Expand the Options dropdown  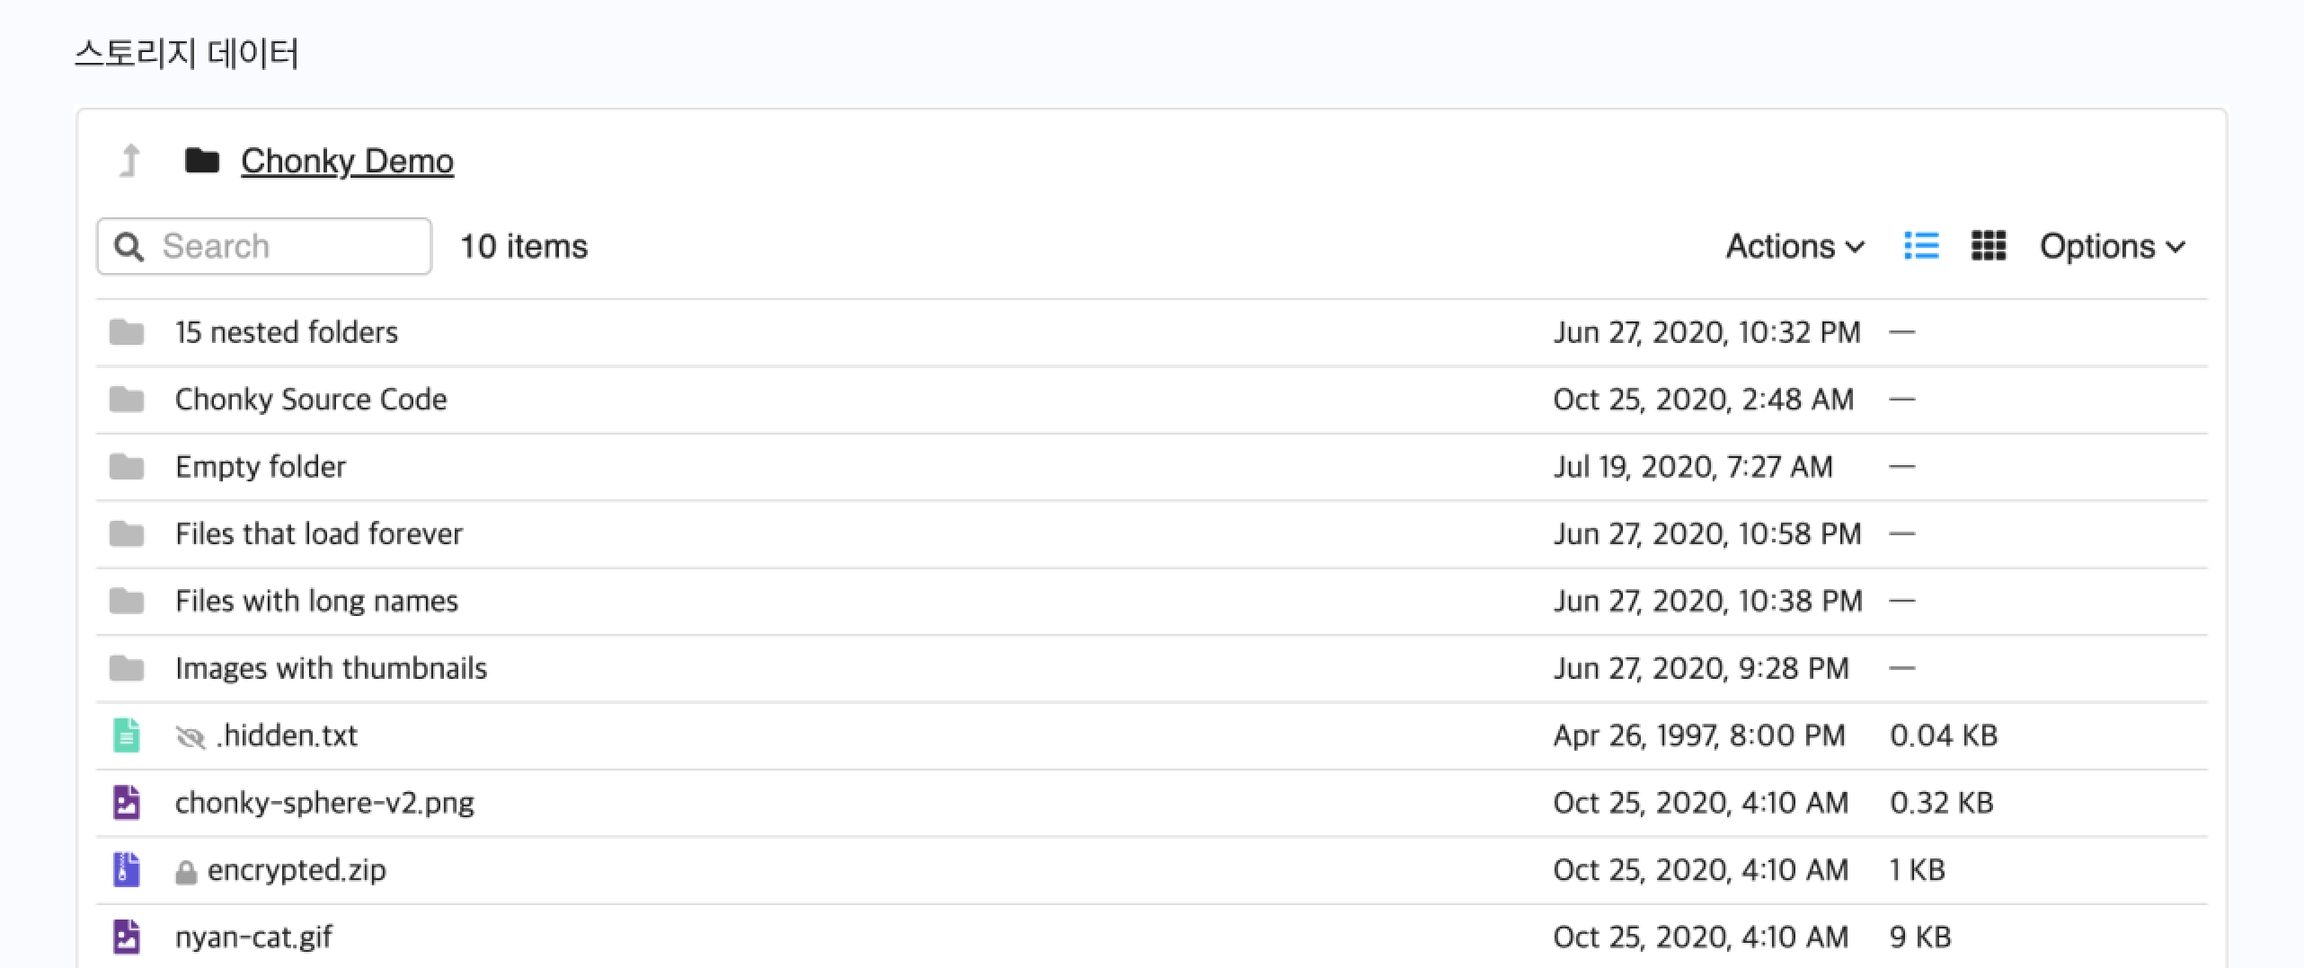[x=2111, y=246]
